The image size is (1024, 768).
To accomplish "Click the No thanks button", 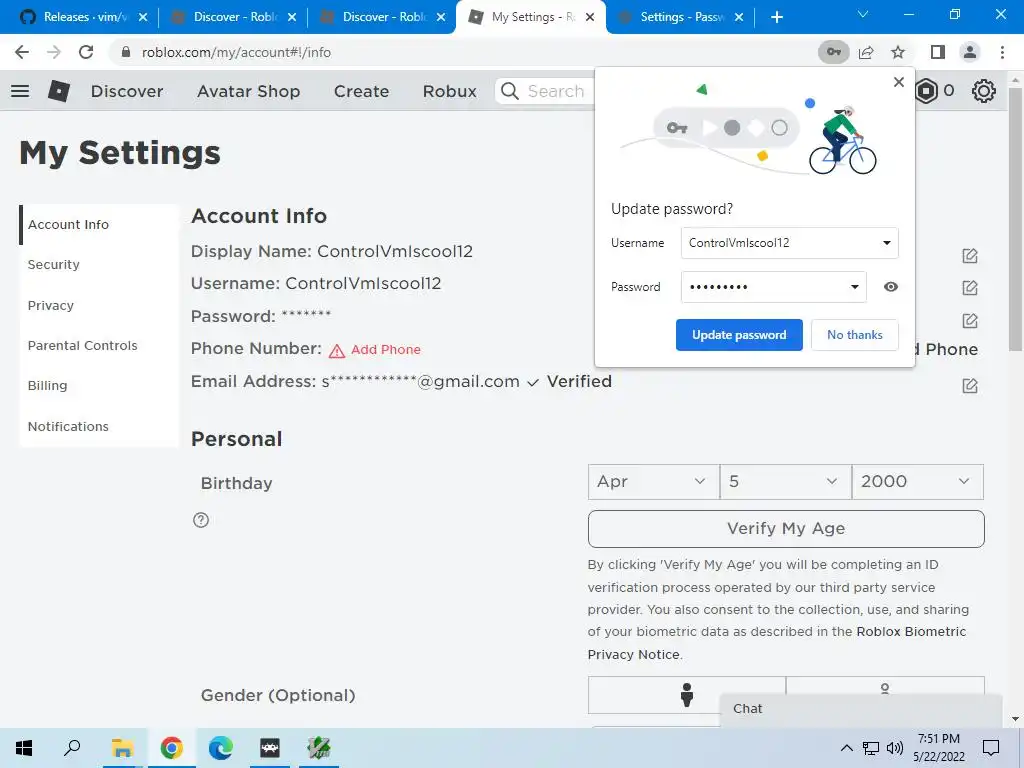I will tap(855, 335).
